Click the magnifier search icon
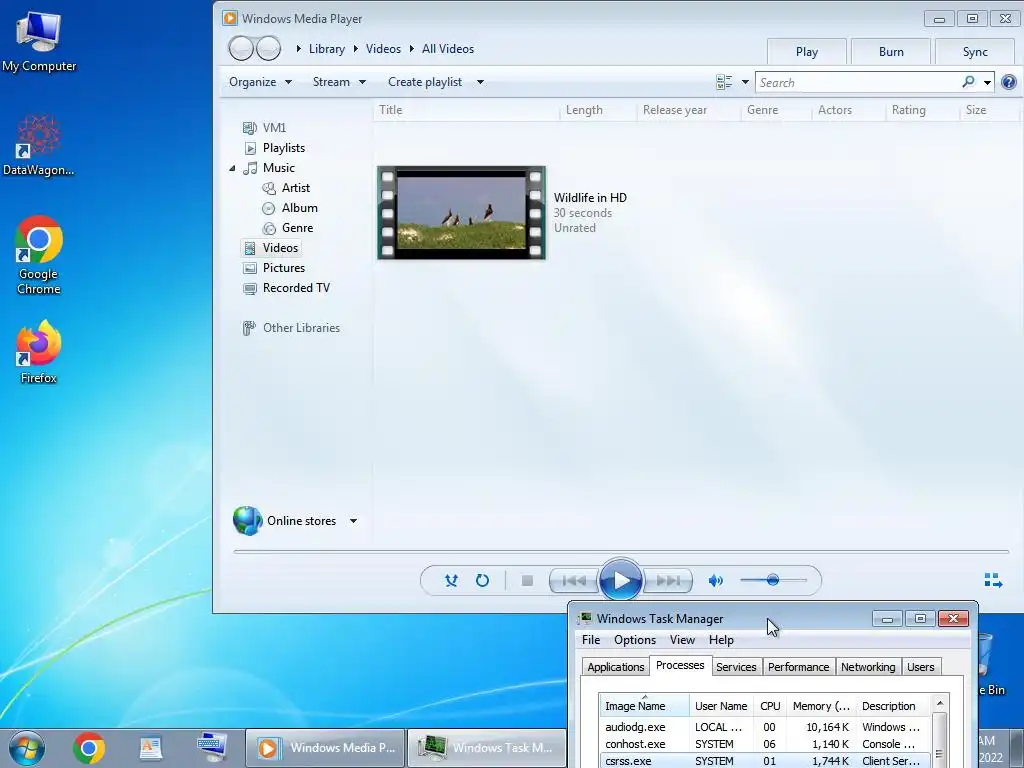Image resolution: width=1024 pixels, height=768 pixels. pos(968,82)
